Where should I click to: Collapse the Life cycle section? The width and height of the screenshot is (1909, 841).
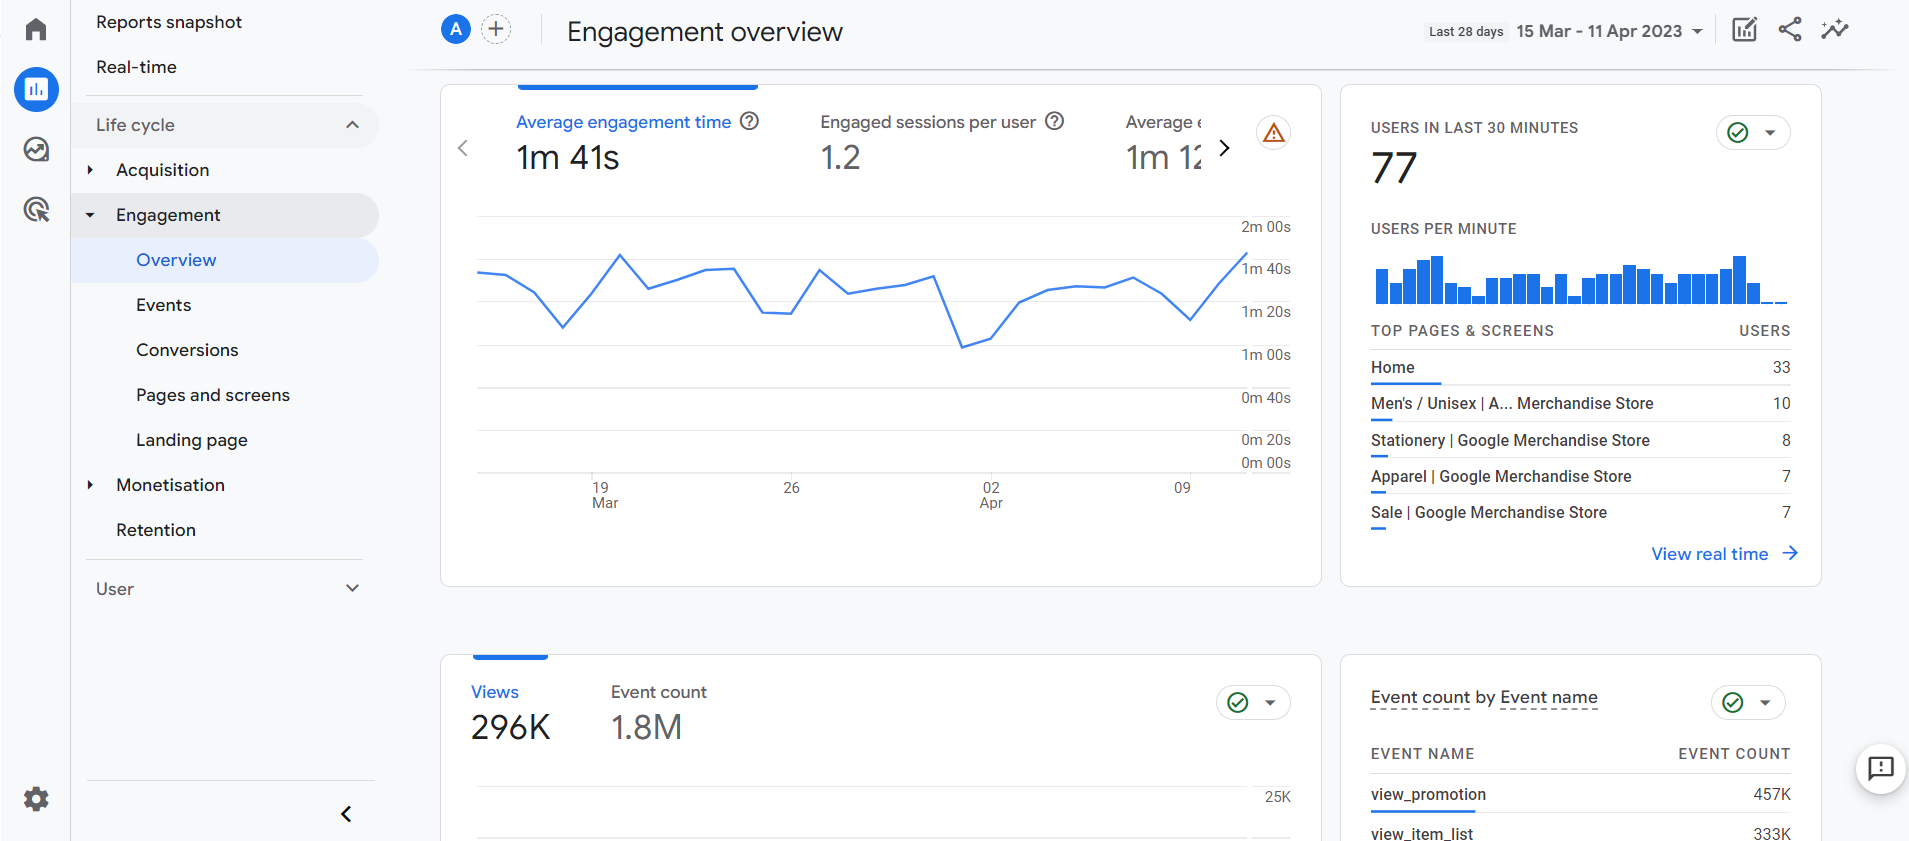(352, 125)
